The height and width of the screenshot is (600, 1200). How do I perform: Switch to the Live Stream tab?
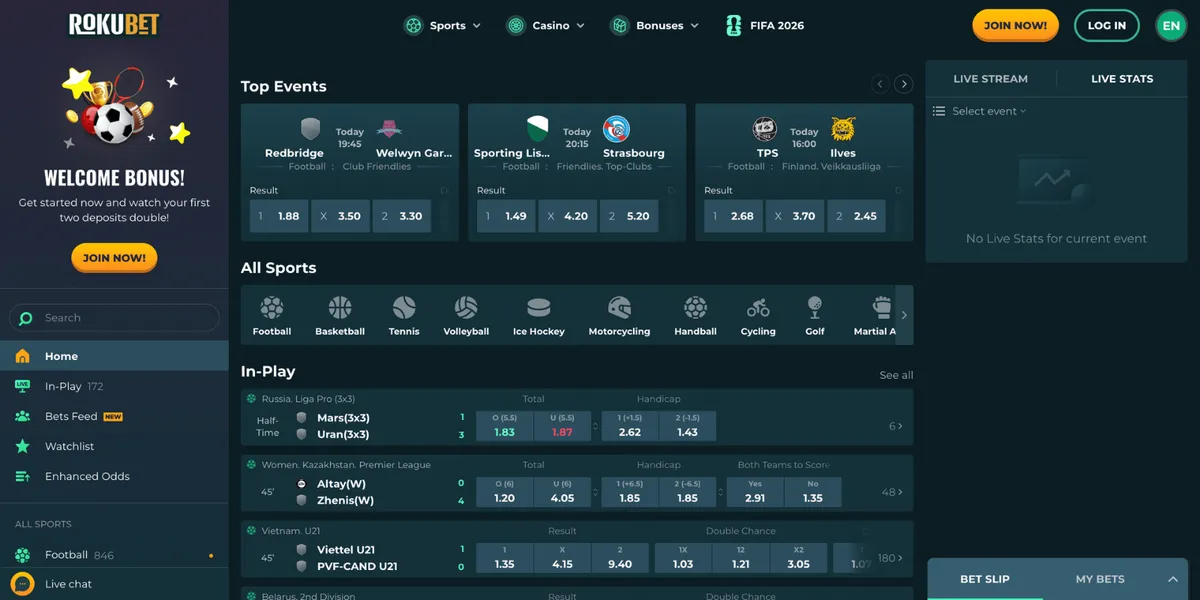pyautogui.click(x=990, y=79)
